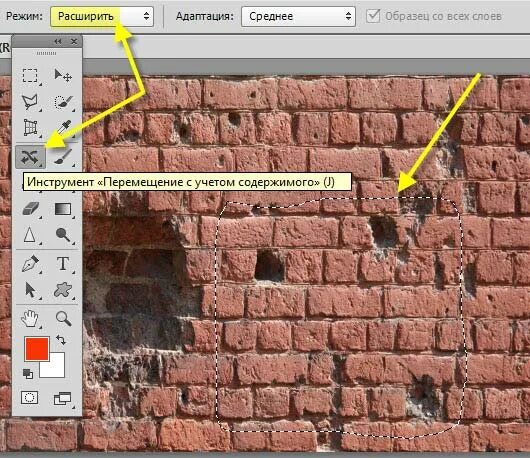This screenshot has width=530, height=458.
Task: Open the Адаптация dropdown showing Среднее
Action: click(298, 16)
